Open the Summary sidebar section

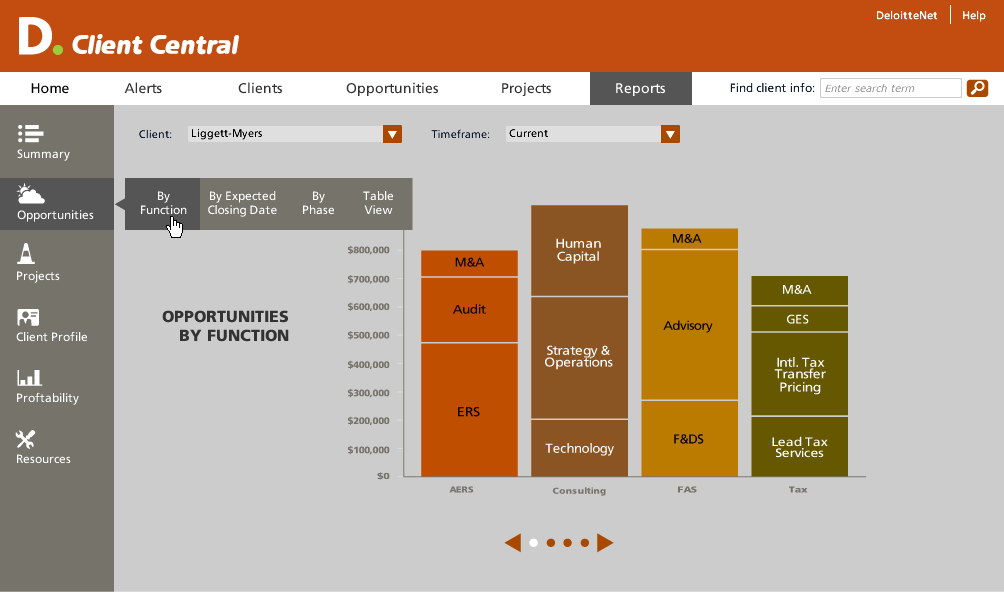[x=43, y=142]
